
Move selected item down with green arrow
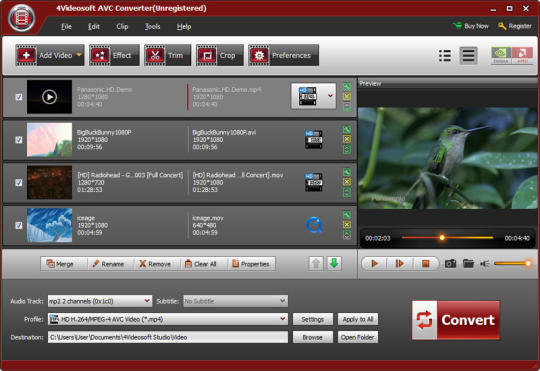(334, 264)
